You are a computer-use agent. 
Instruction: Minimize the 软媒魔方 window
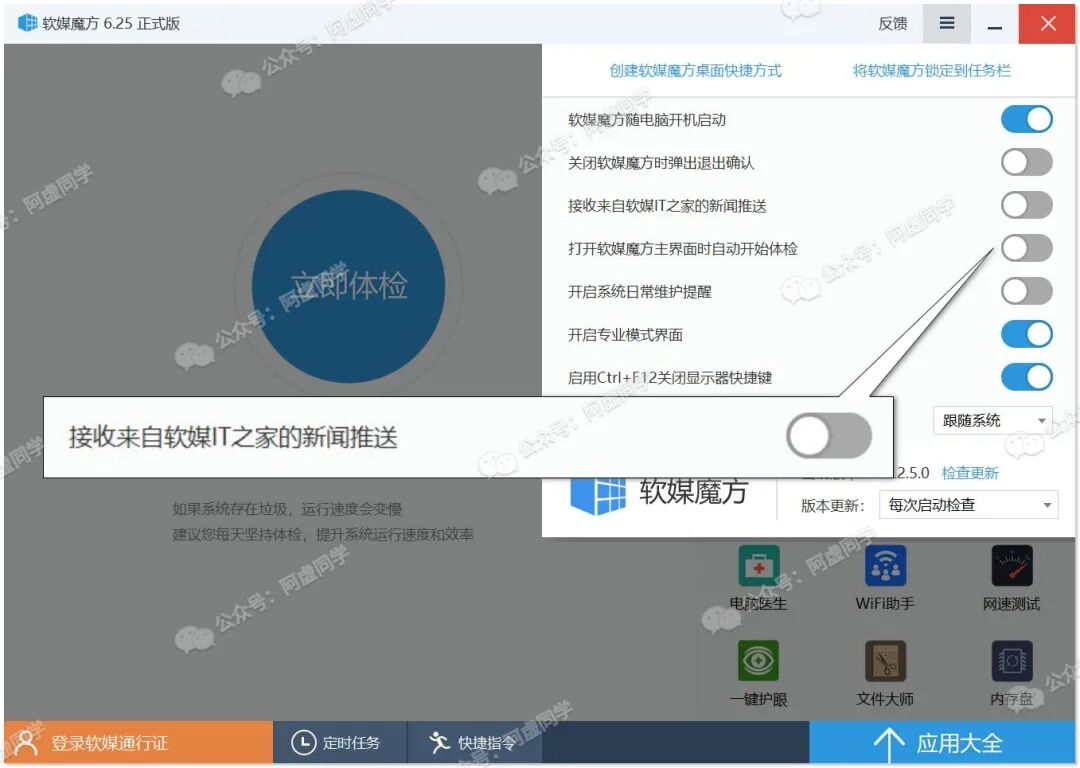tap(995, 23)
